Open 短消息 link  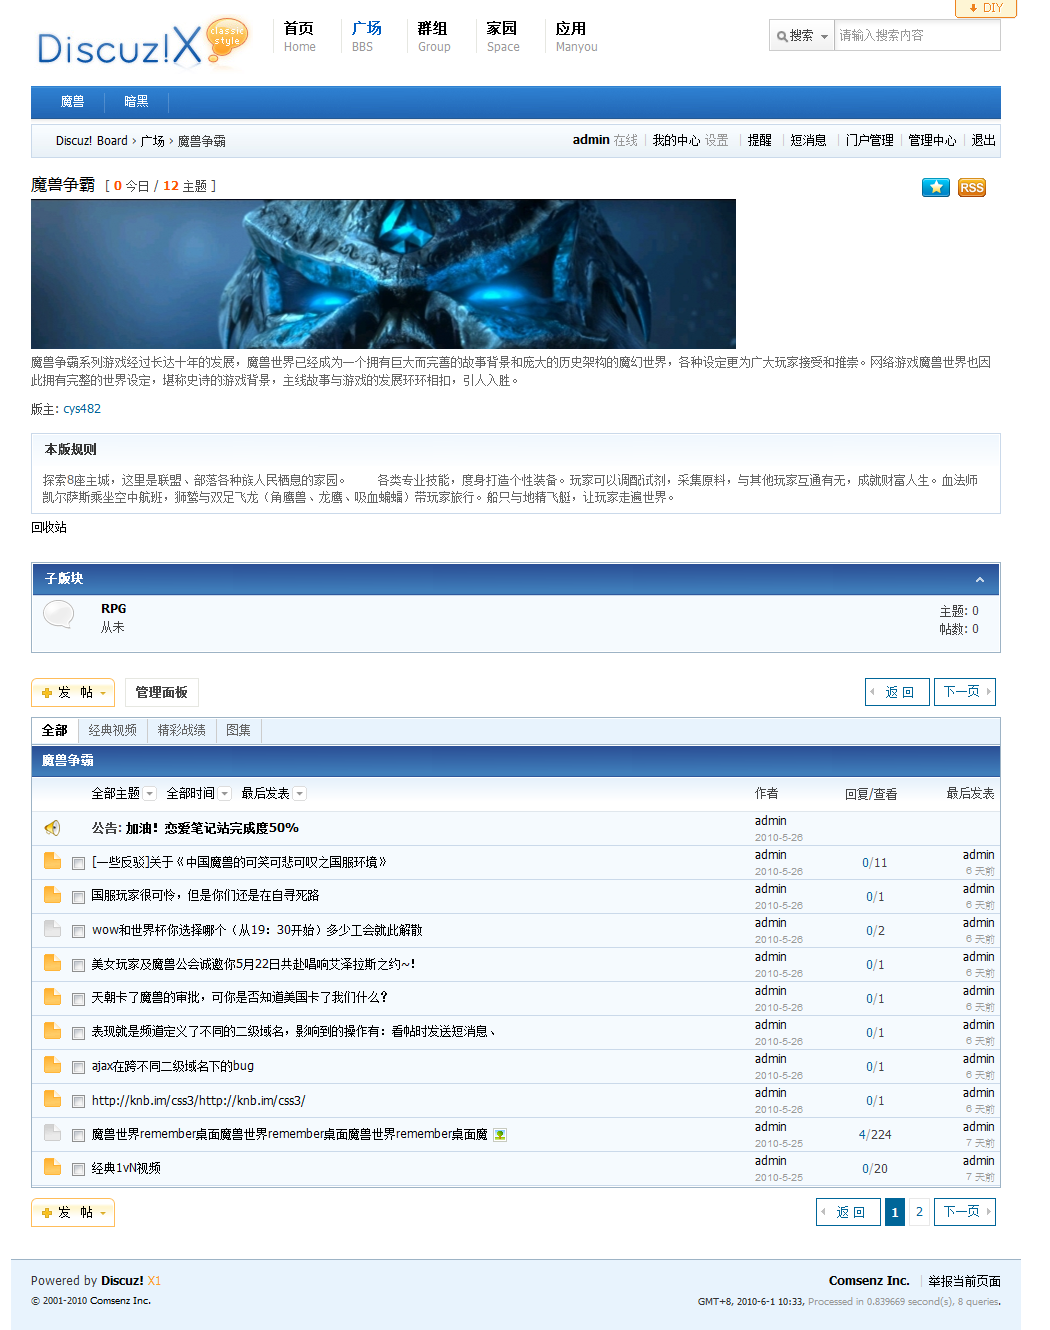pos(808,140)
